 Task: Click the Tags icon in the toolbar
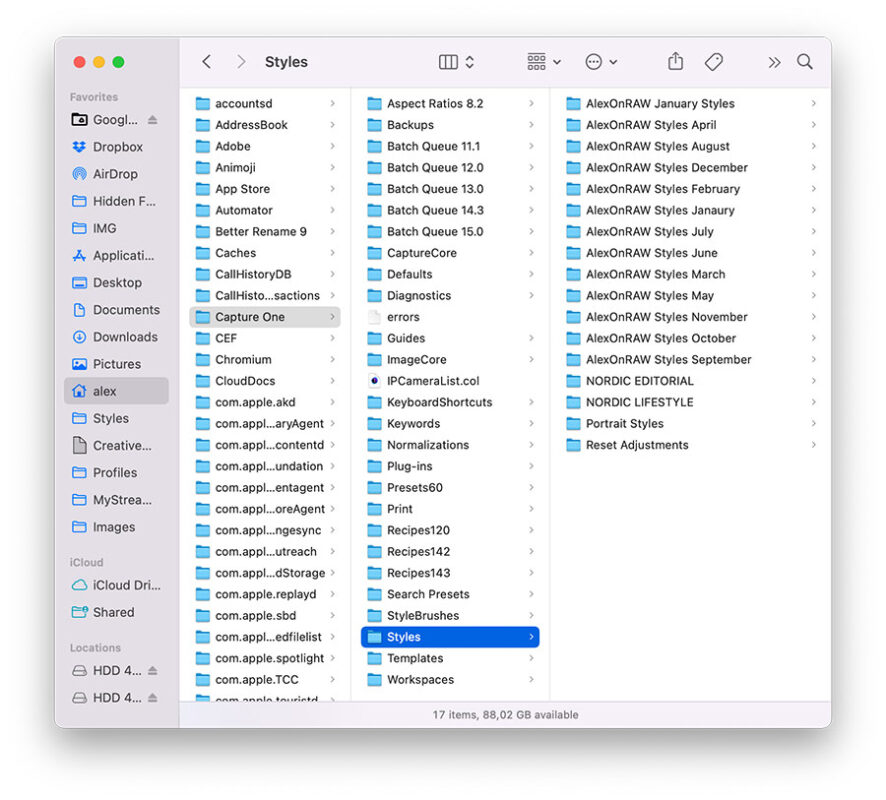tap(714, 61)
